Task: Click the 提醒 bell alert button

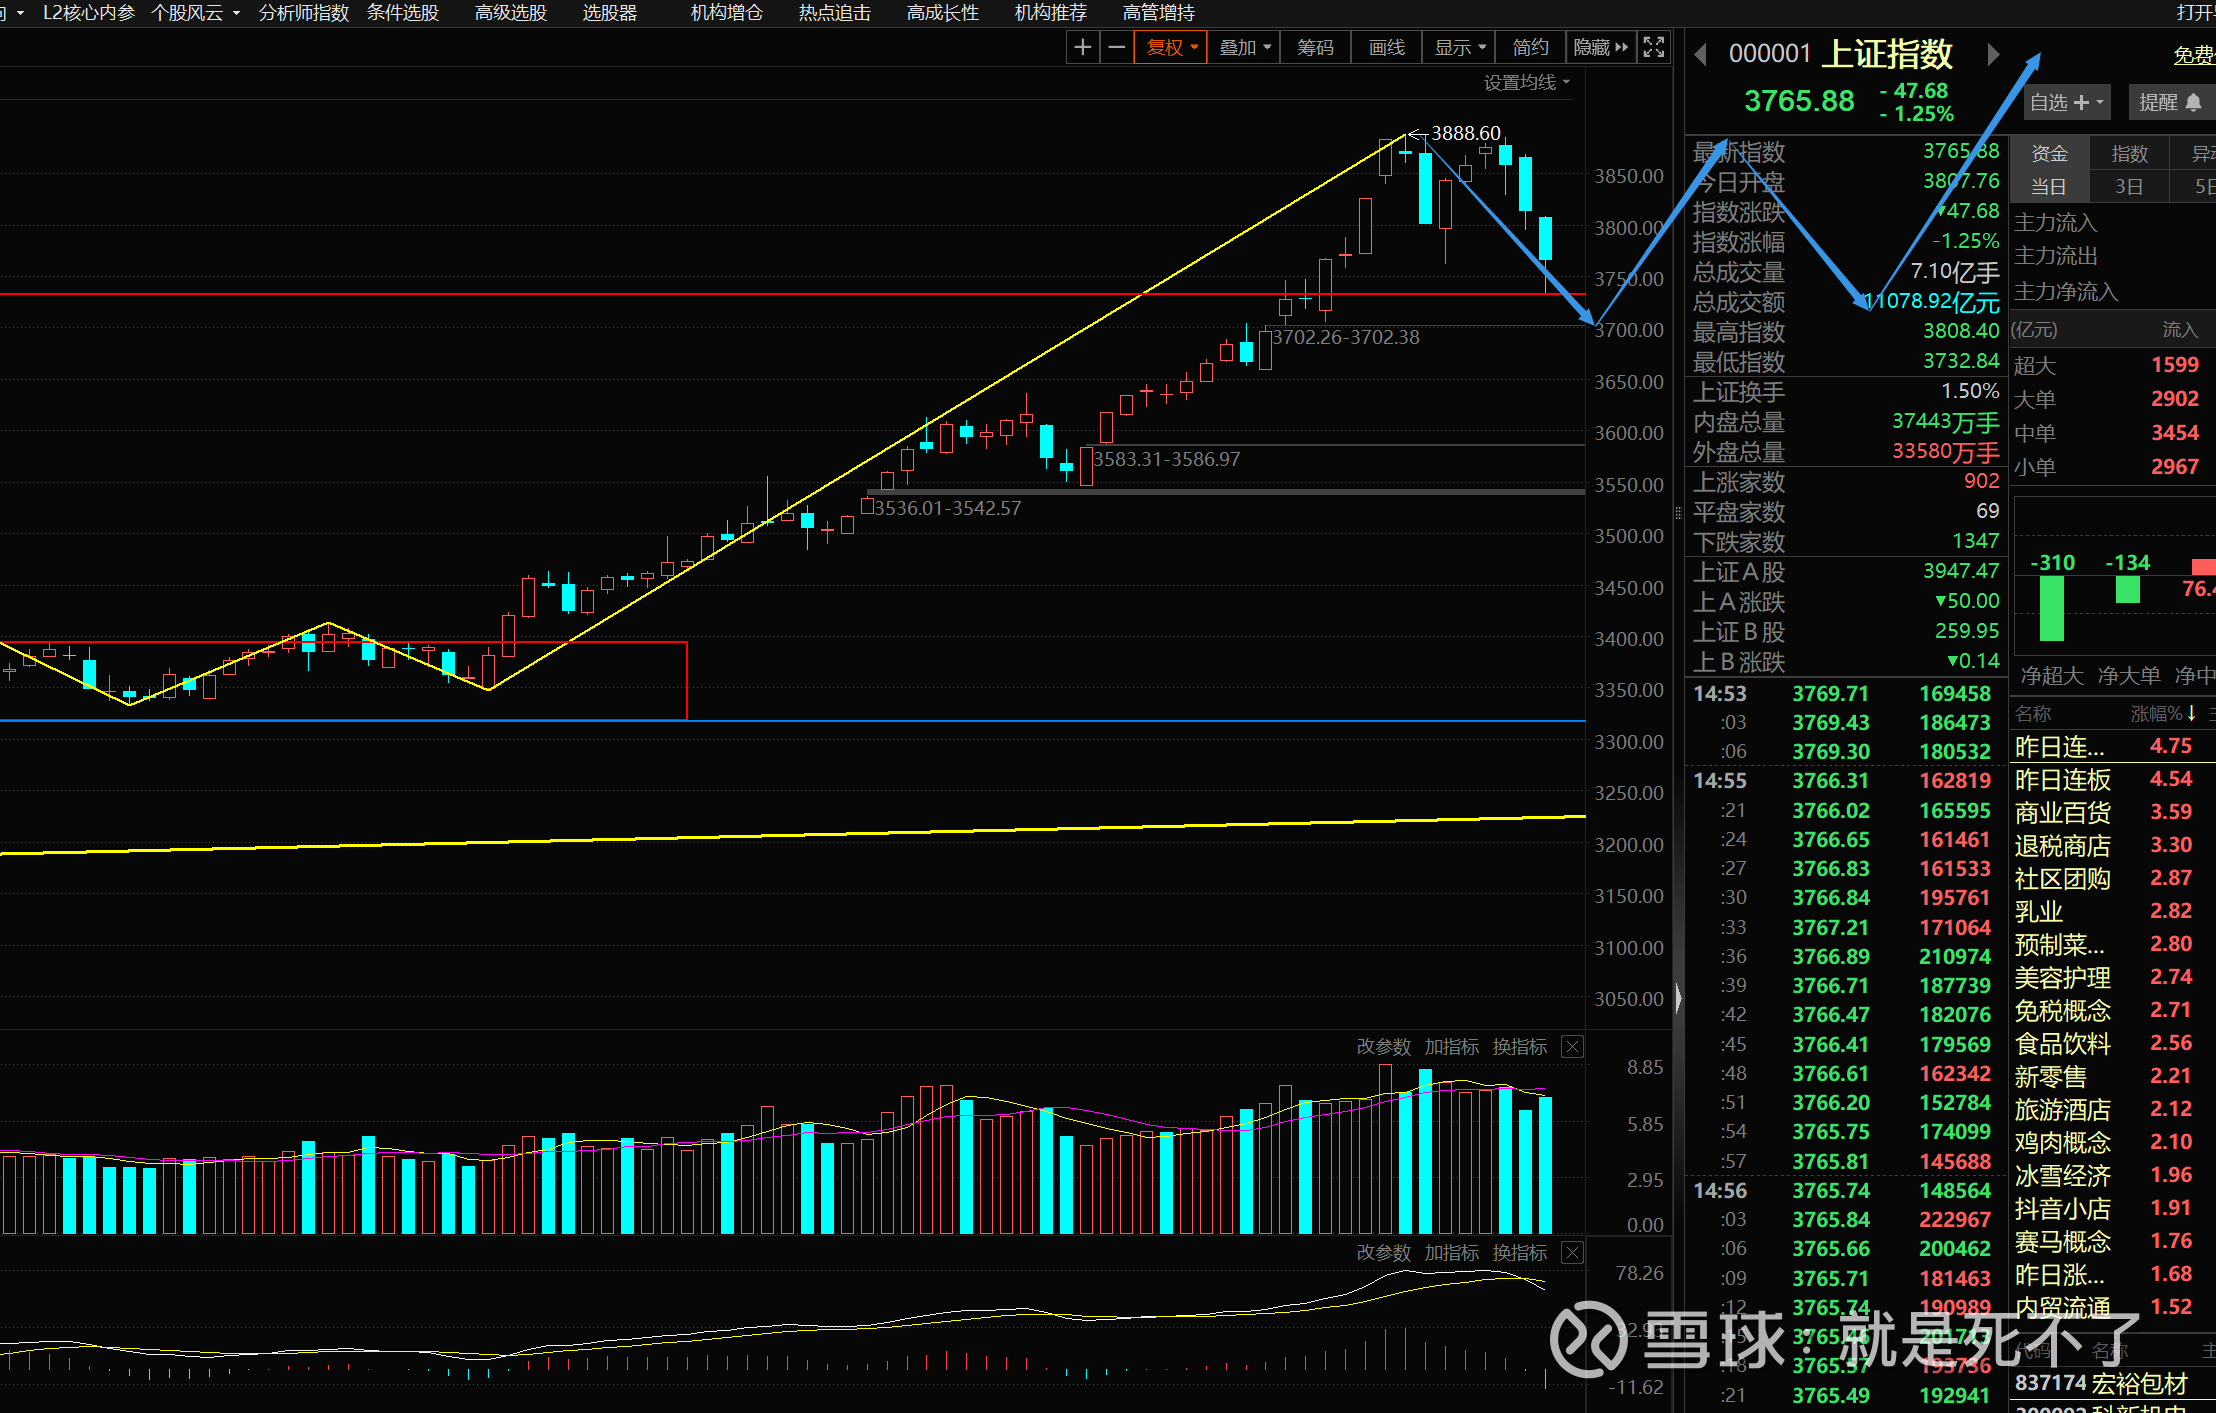Action: pos(2169,102)
